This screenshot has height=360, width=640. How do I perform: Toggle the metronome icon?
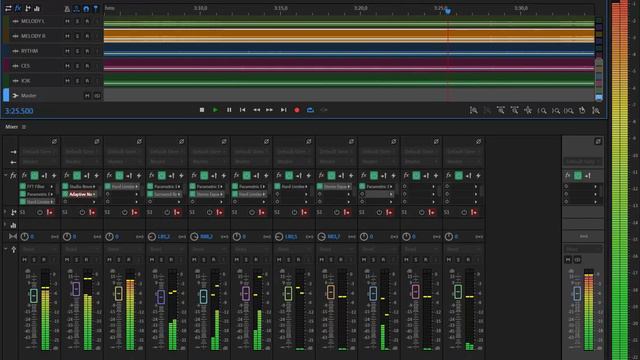[x=67, y=9]
